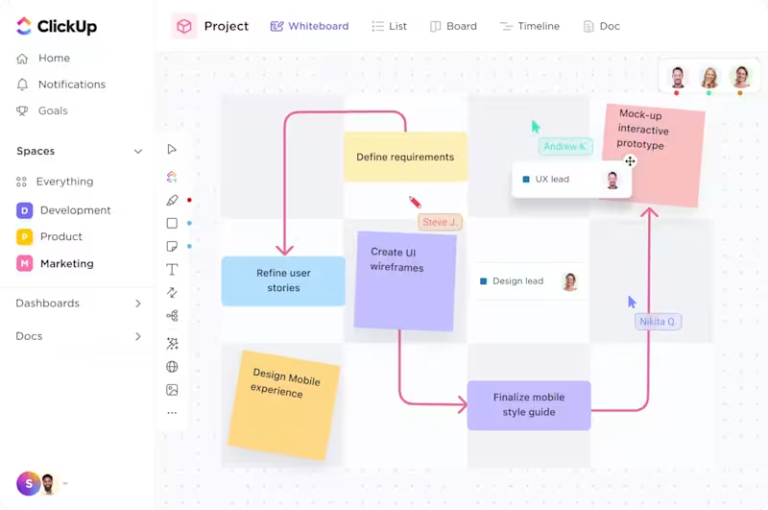Select the Design Mobile experience orange note
768x510 pixels.
[x=284, y=405]
